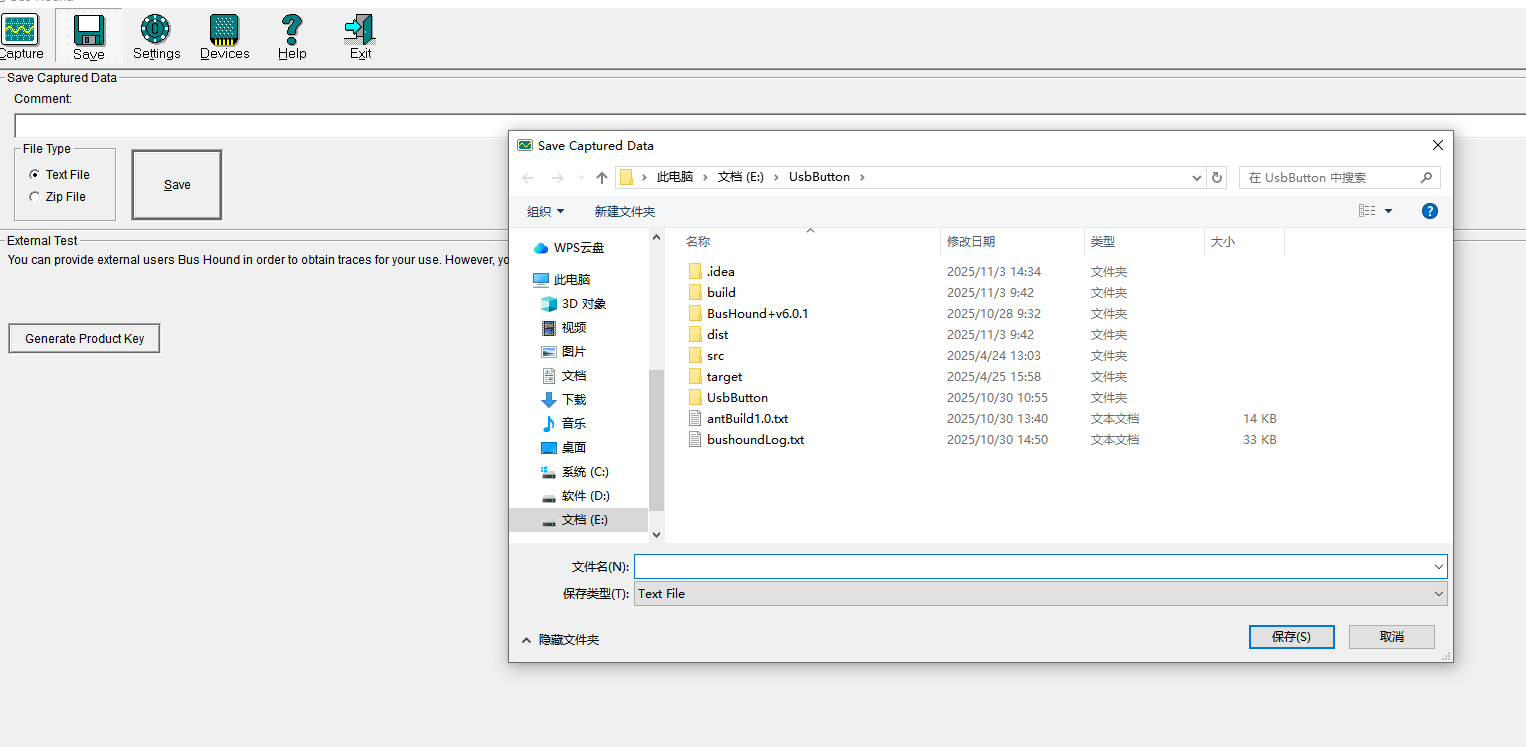Click the 取消 cancel button

1391,637
